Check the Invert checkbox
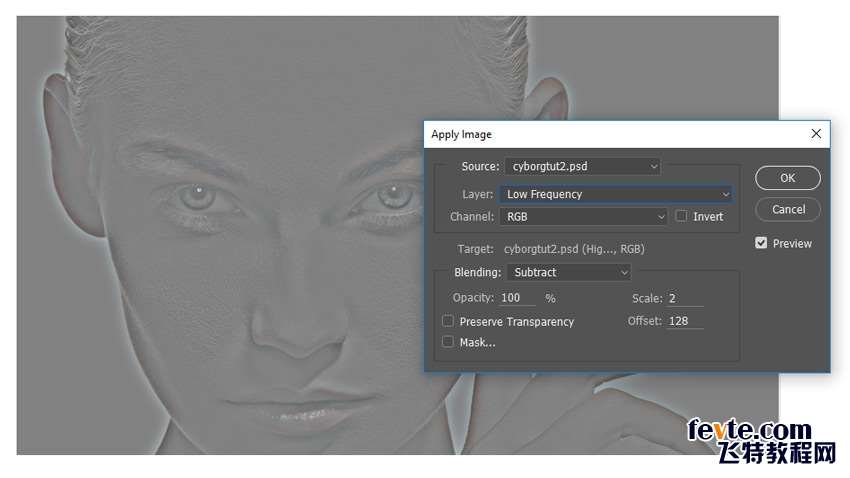 (681, 216)
